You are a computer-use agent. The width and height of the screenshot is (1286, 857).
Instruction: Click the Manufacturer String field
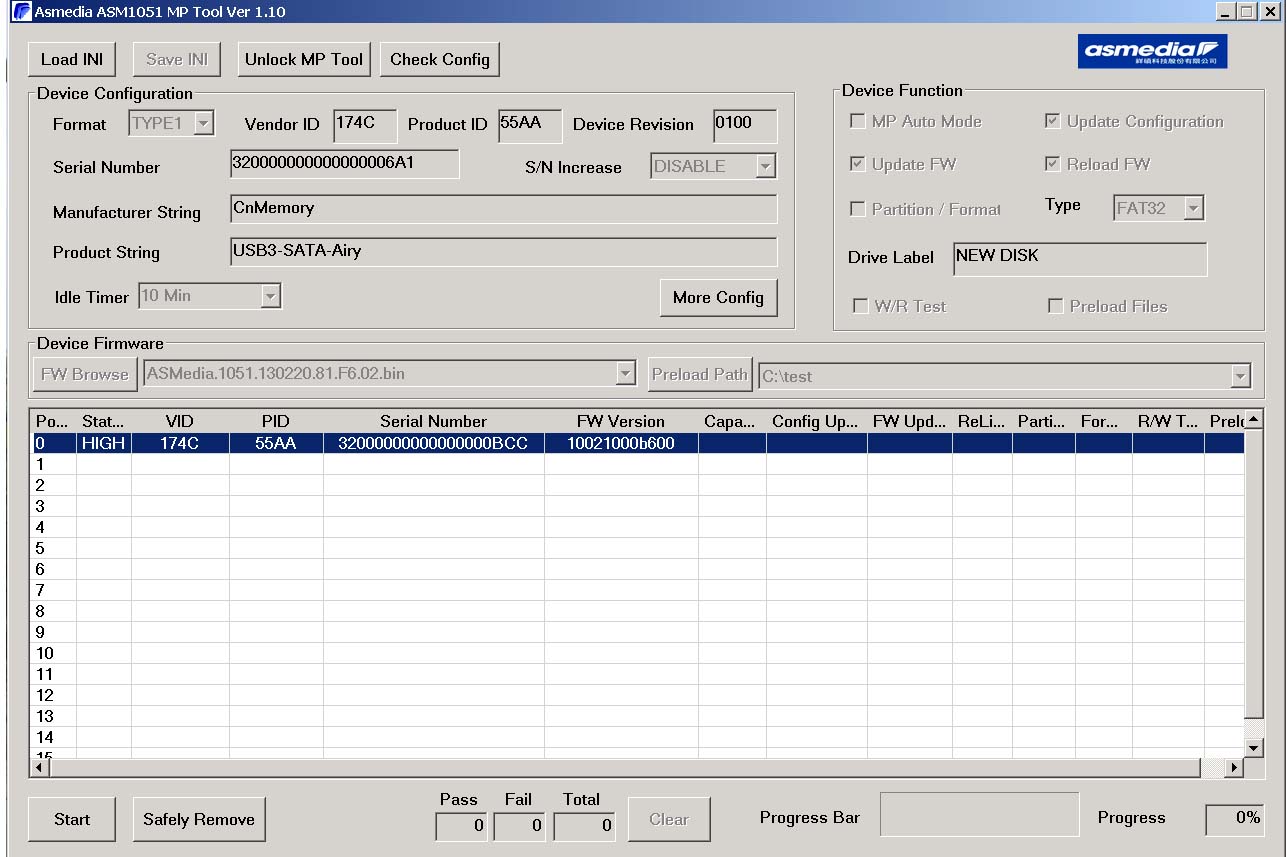[x=503, y=209]
